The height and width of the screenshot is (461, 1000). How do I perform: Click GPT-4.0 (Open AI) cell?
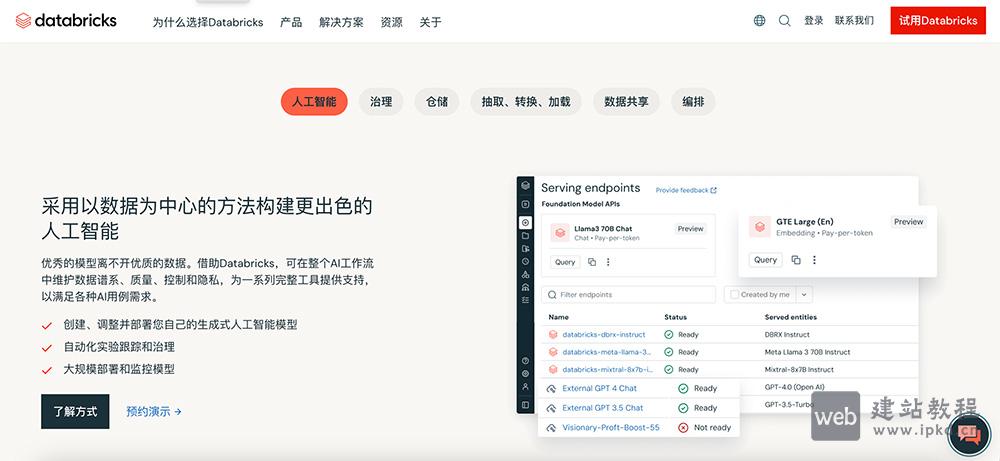coord(795,387)
